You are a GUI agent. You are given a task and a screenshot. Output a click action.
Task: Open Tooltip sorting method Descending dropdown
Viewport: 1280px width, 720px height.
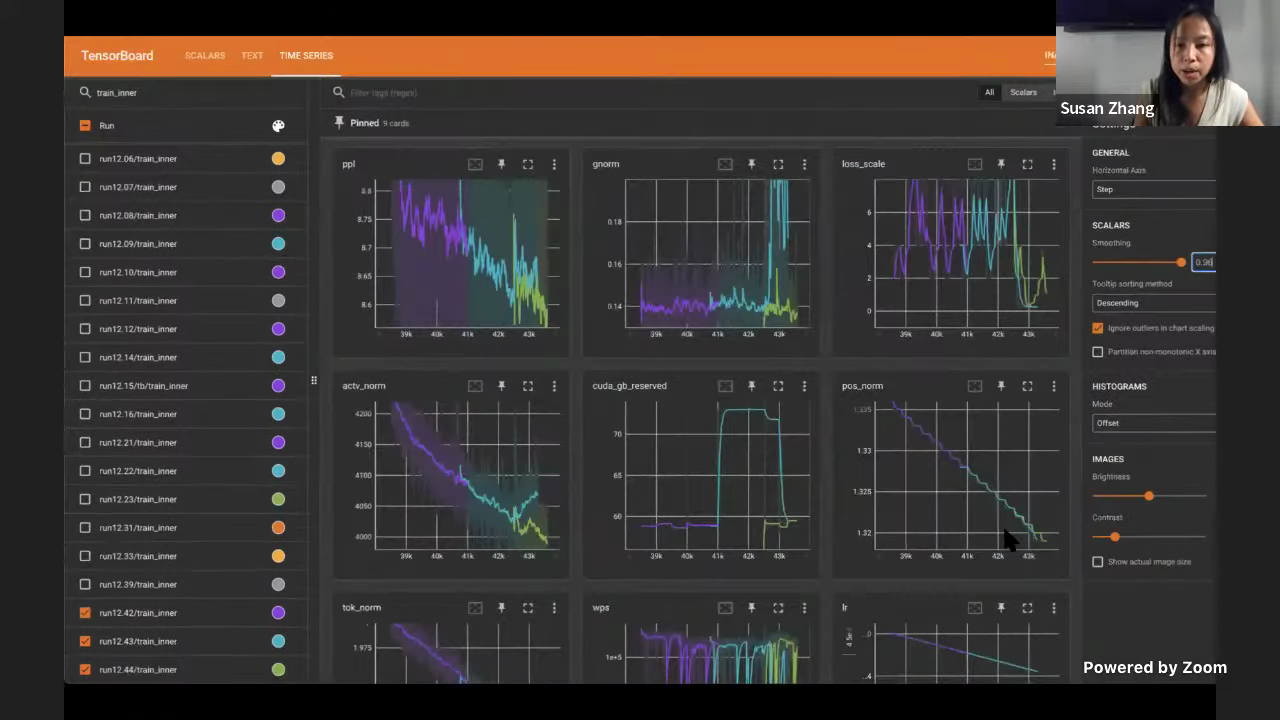tap(1154, 303)
